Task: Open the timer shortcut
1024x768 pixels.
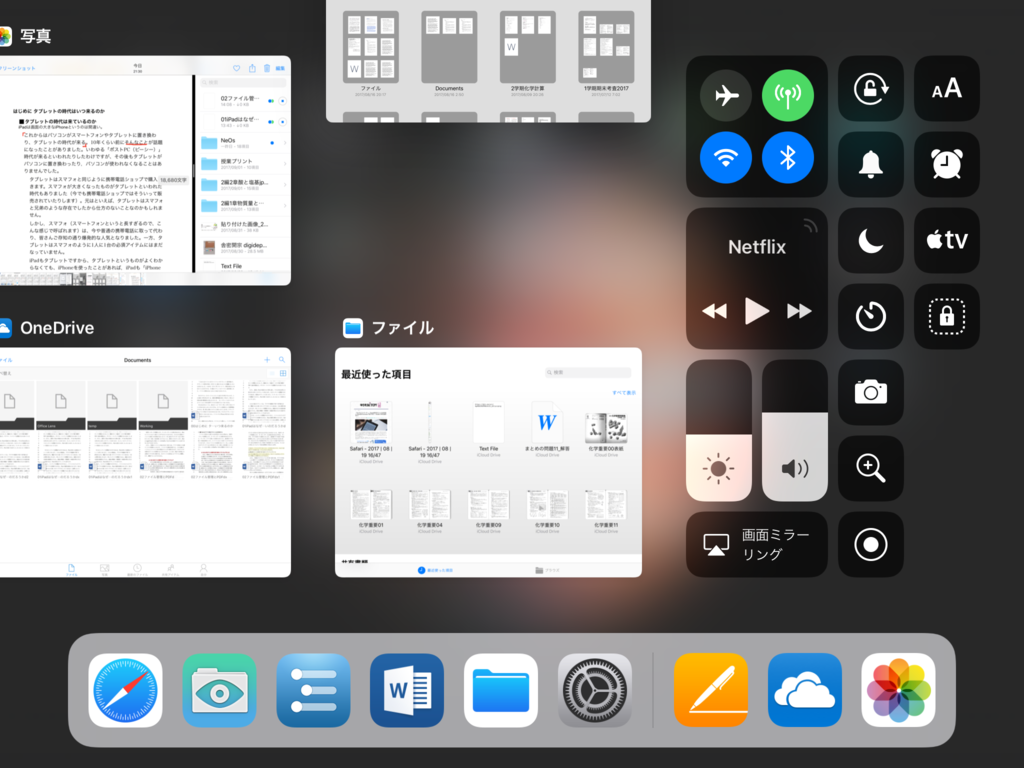Action: tap(871, 316)
